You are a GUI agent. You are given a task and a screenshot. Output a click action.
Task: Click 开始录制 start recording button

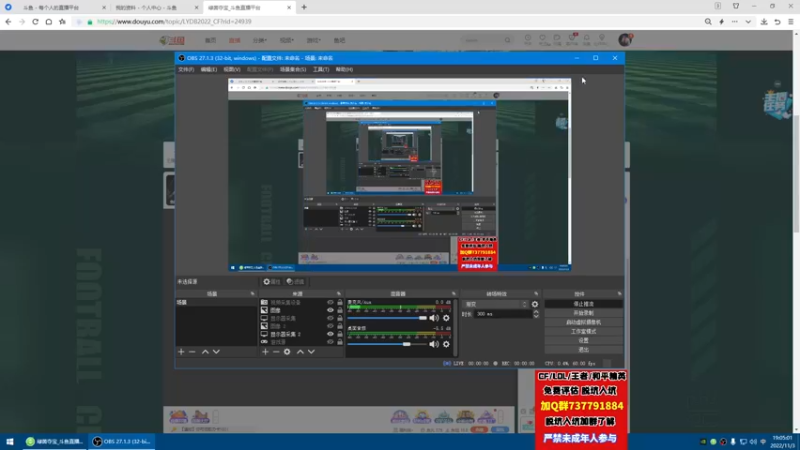(584, 313)
